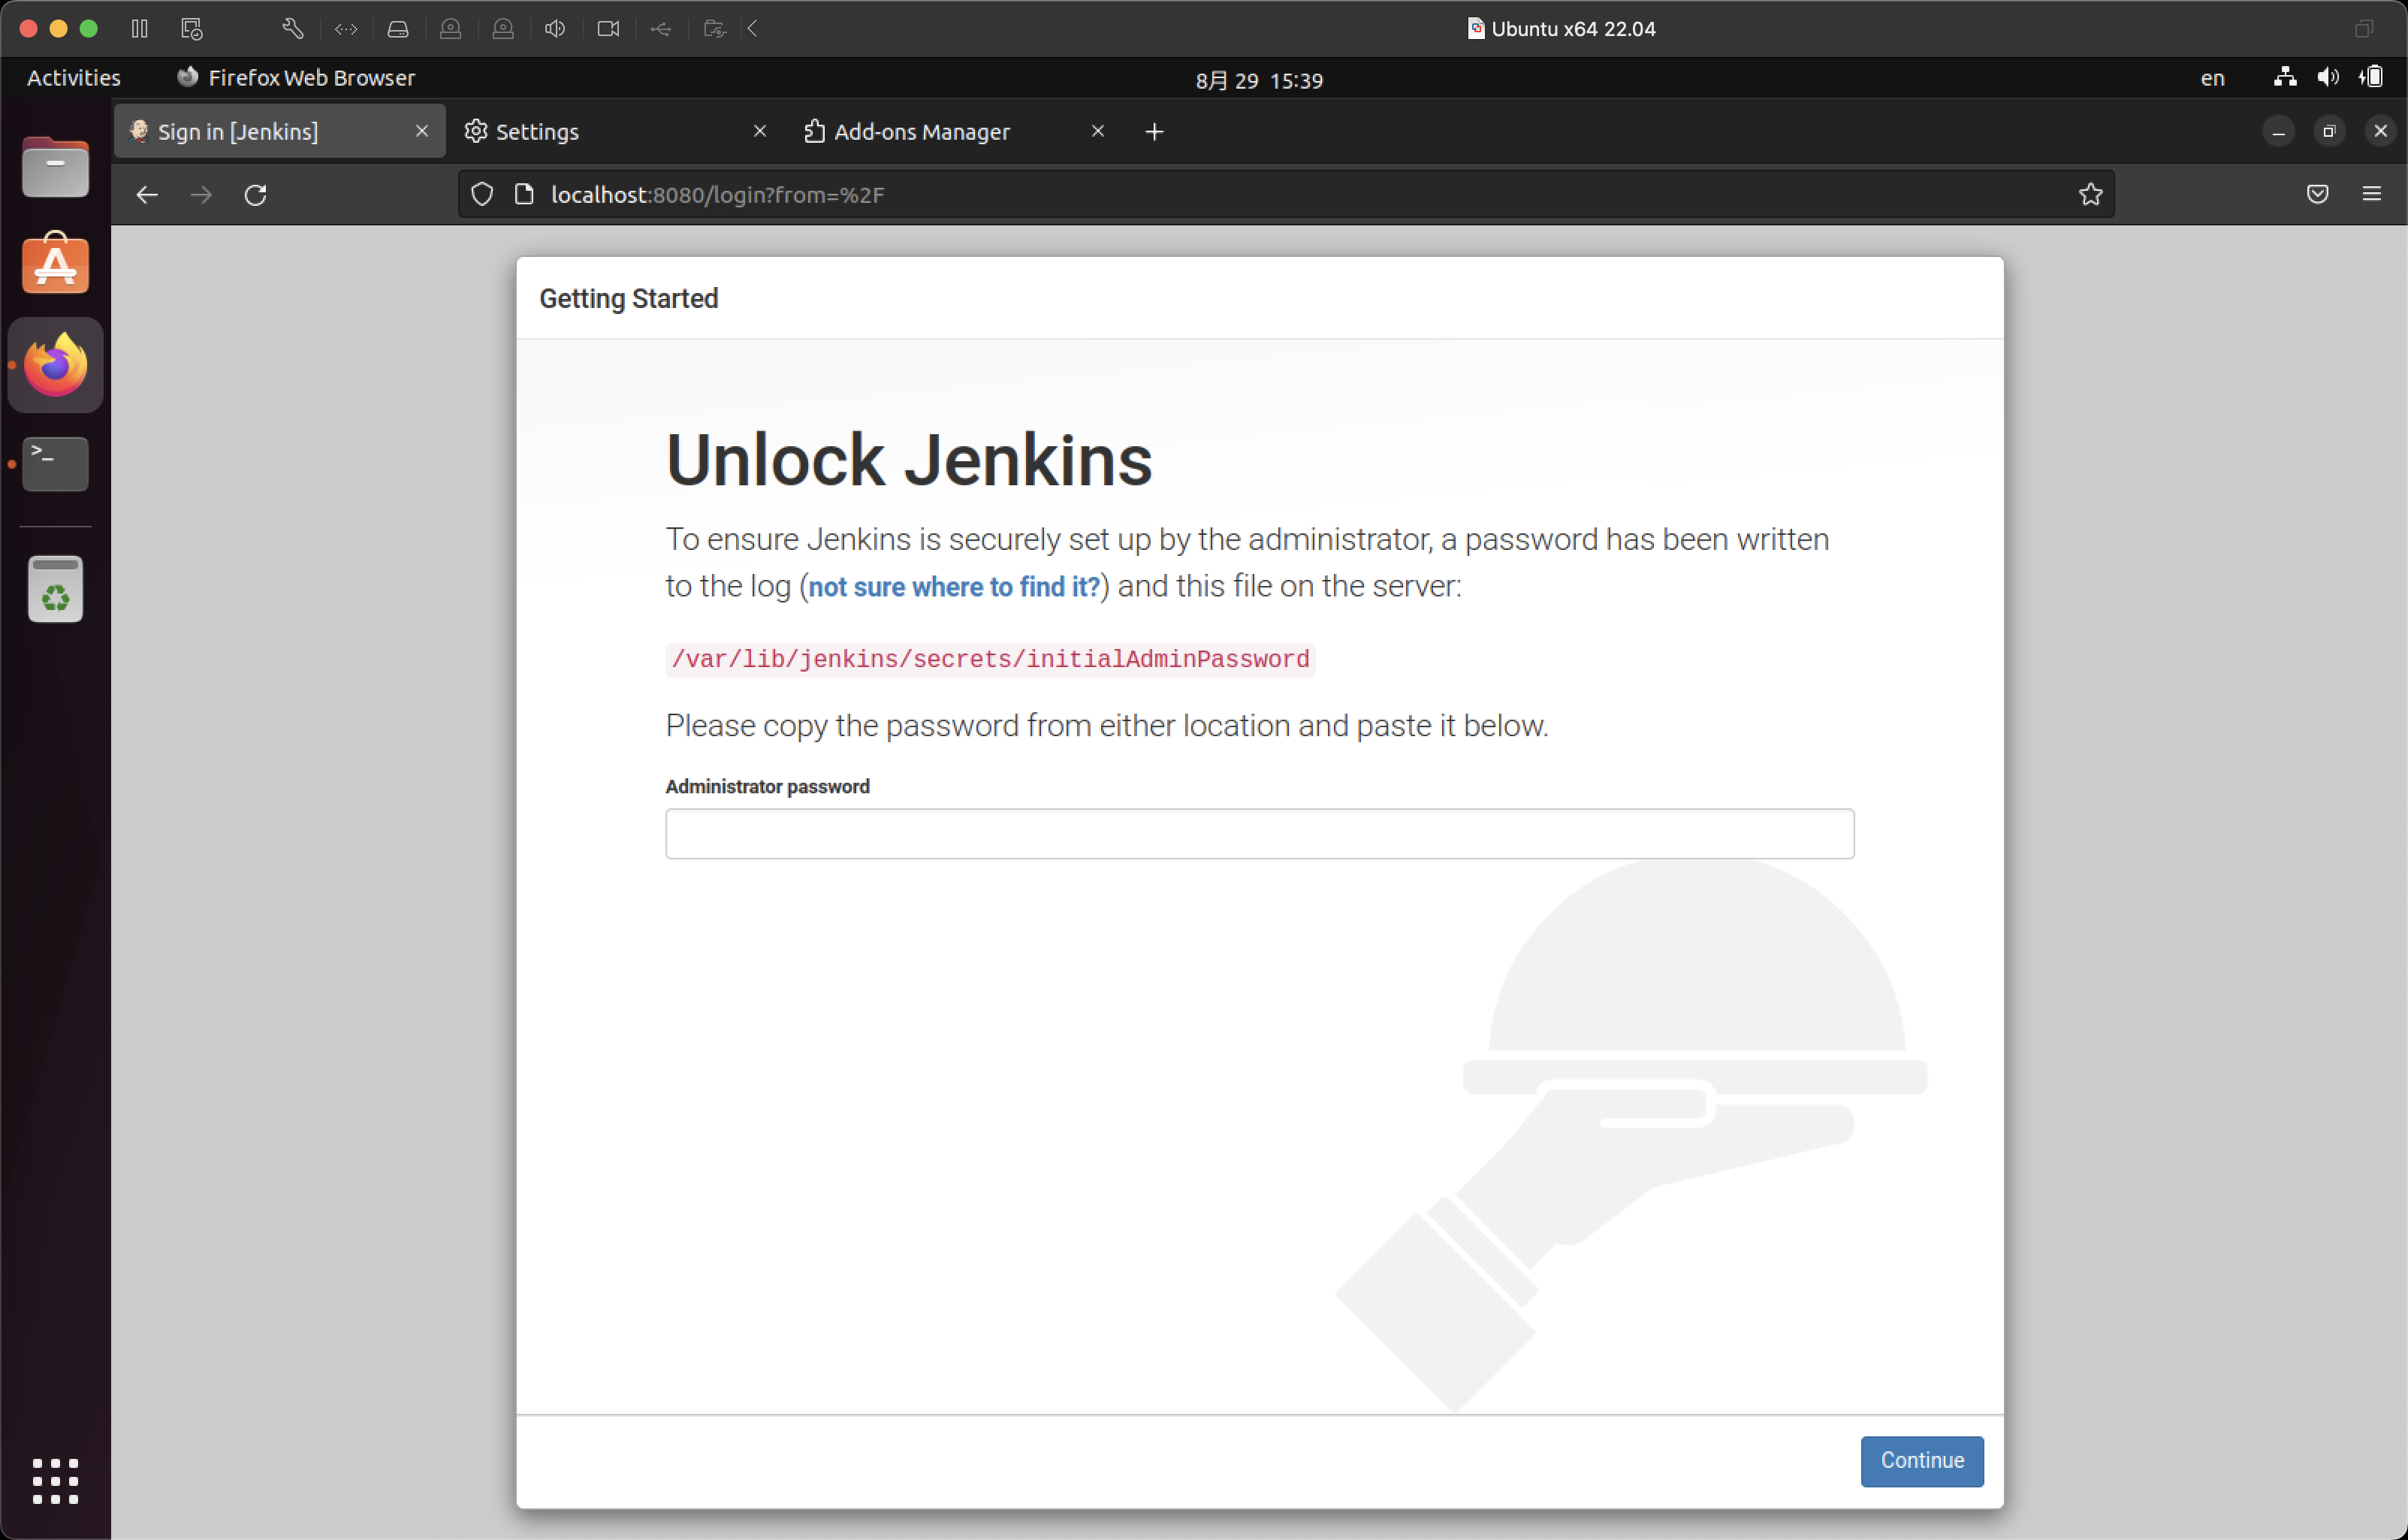Click the Firefox forward arrow button
Viewport: 2408px width, 1540px height.
(201, 195)
